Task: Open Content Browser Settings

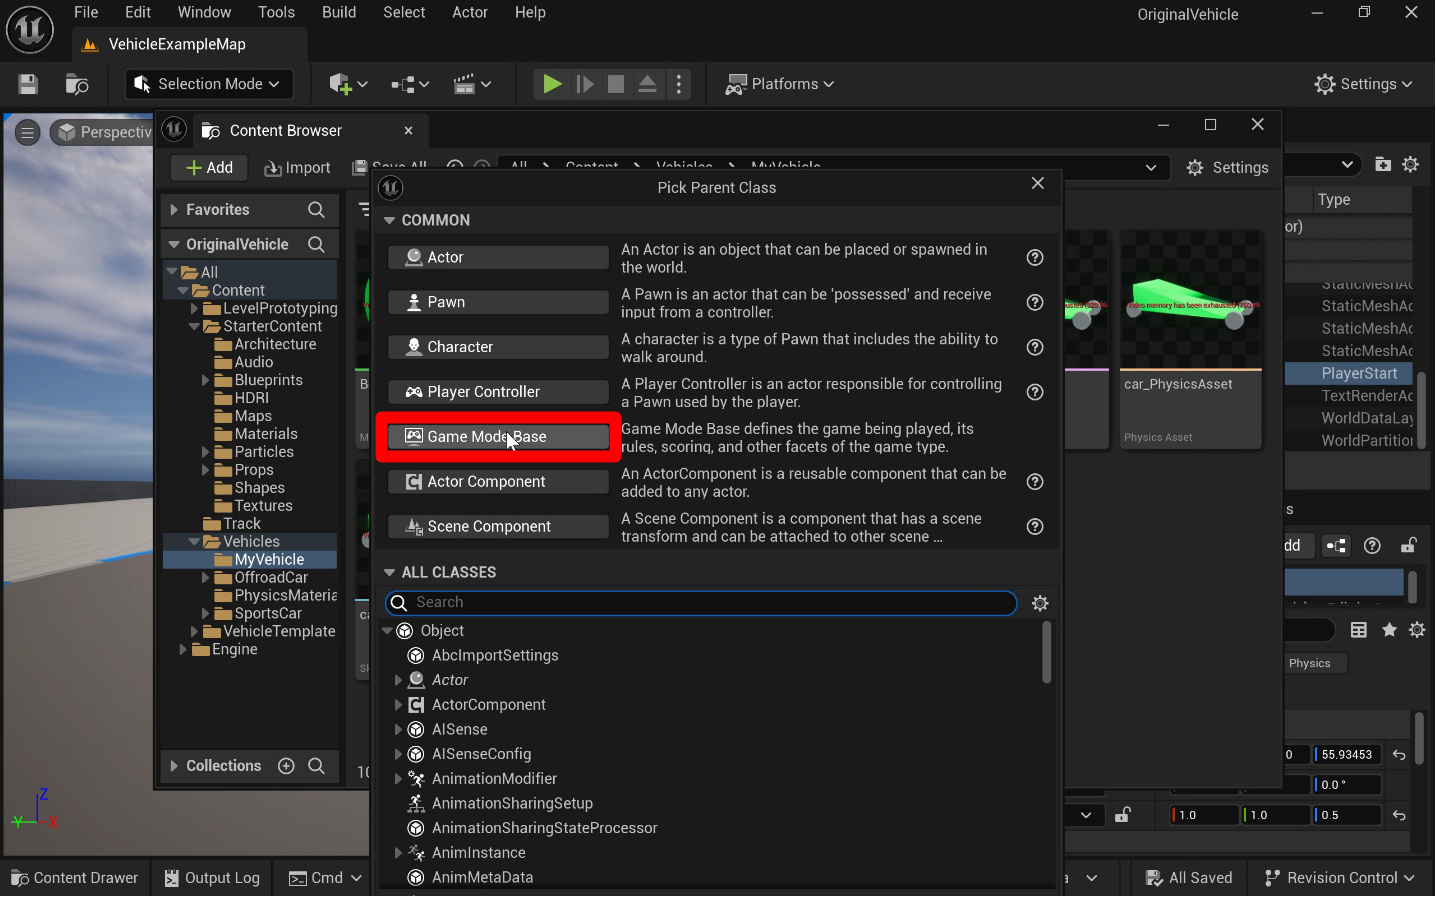Action: click(x=1228, y=168)
